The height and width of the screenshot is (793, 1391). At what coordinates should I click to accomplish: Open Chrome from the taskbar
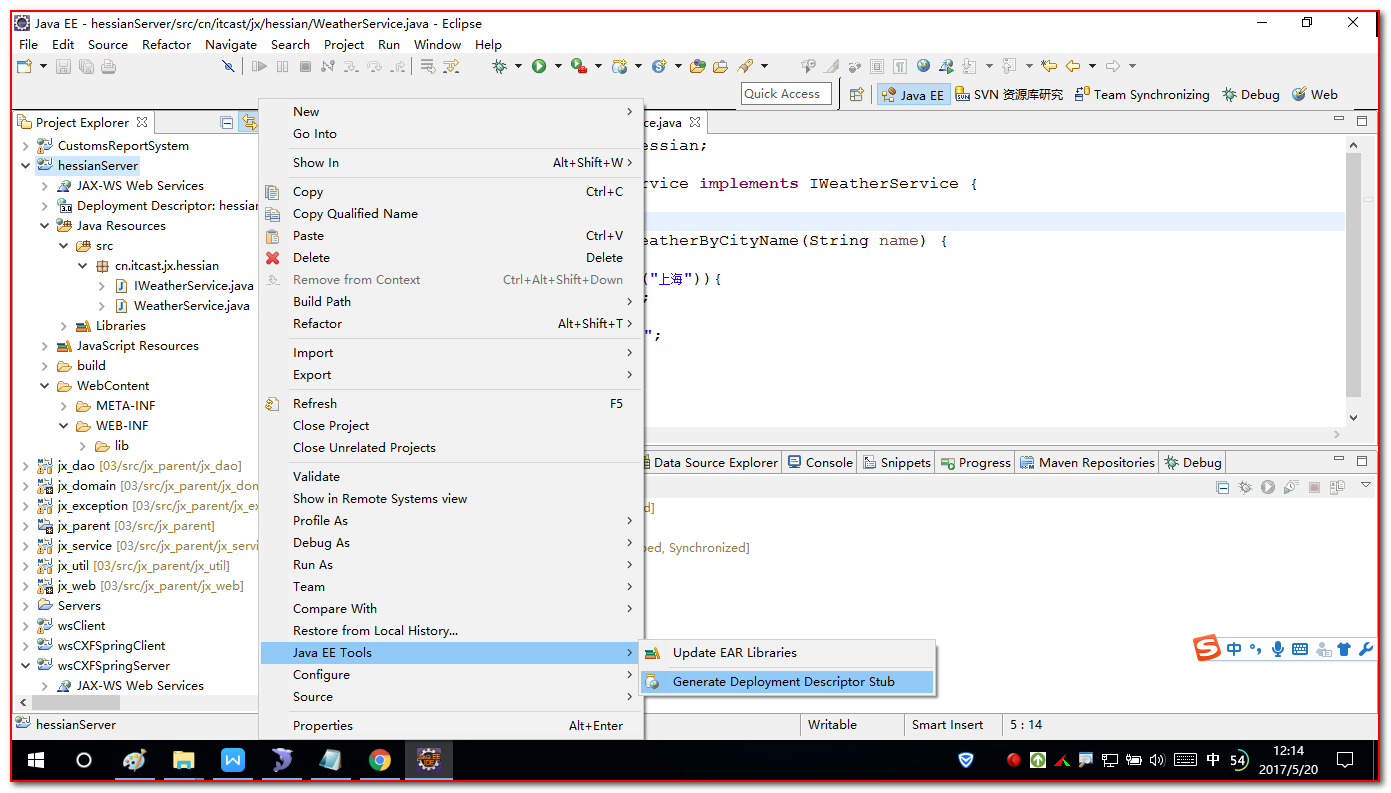pos(379,760)
